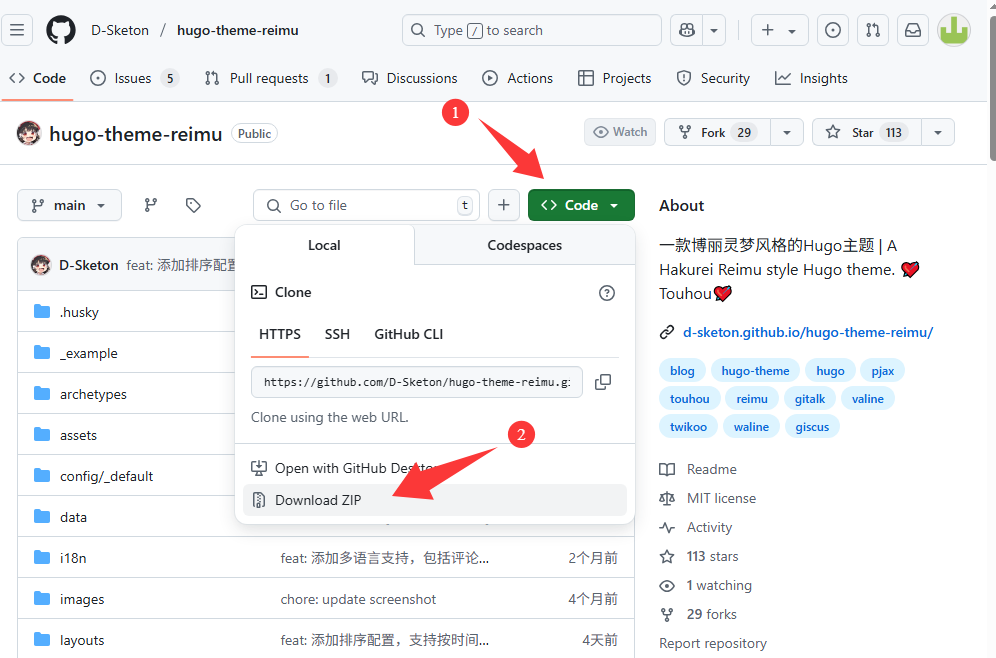The height and width of the screenshot is (658, 996).
Task: Open the branches view icon
Action: [150, 205]
